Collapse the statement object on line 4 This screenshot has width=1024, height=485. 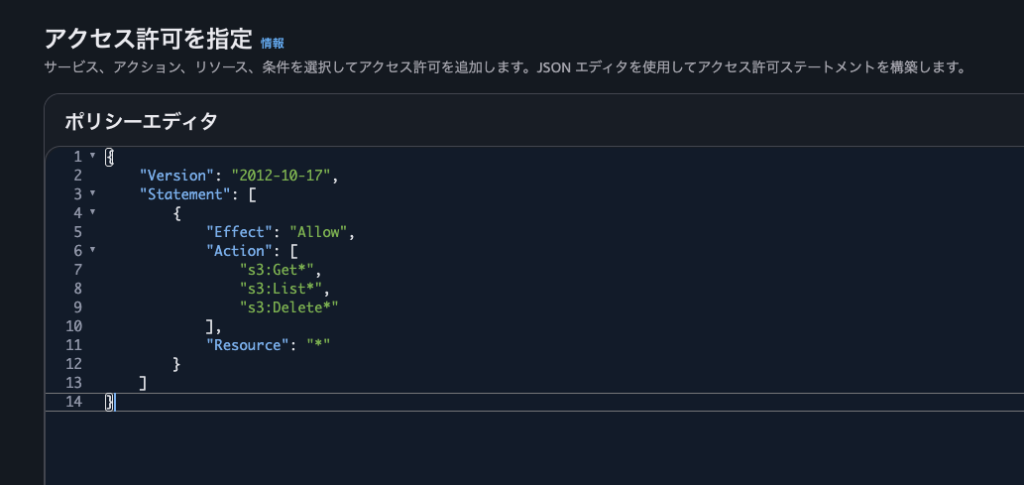tap(93, 212)
